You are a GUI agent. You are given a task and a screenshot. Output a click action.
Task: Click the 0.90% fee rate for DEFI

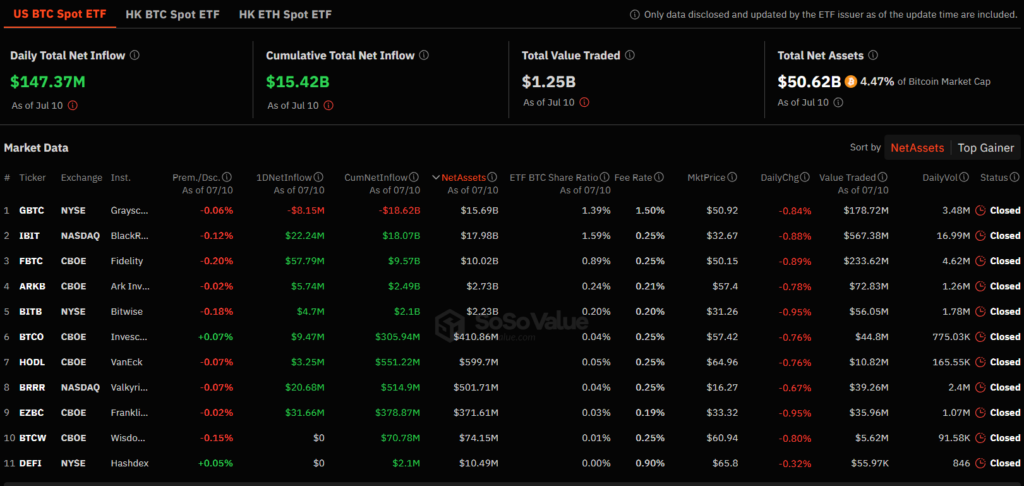tap(650, 463)
